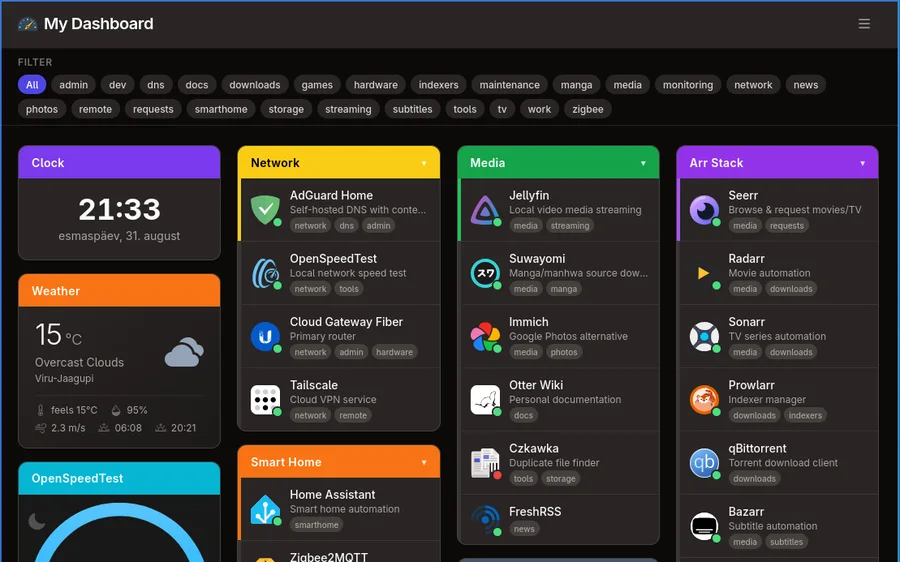Collapse the Media group arrow

[643, 163]
